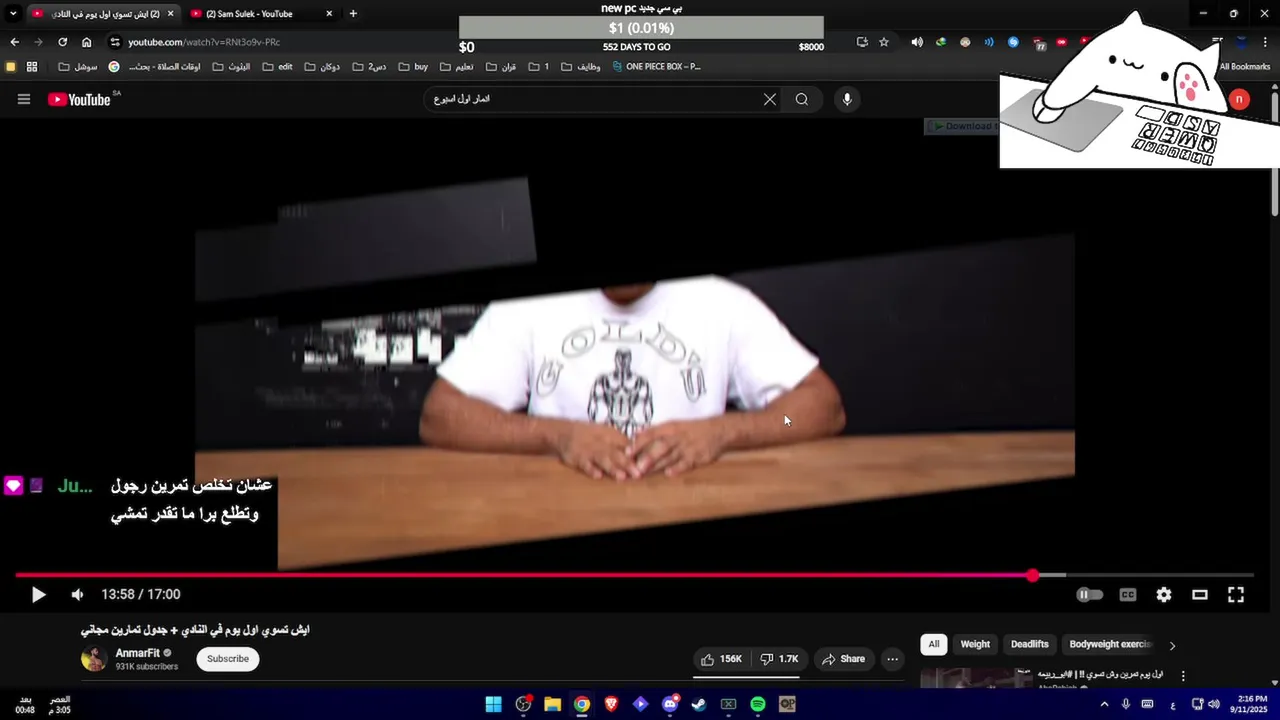Open the YouTube guide hamburger menu

click(24, 99)
